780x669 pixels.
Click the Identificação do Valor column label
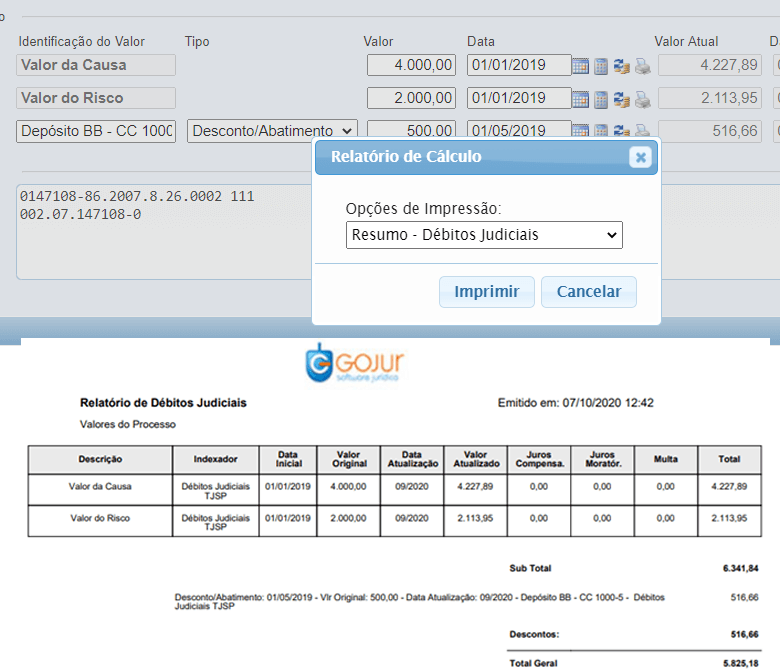coord(82,41)
